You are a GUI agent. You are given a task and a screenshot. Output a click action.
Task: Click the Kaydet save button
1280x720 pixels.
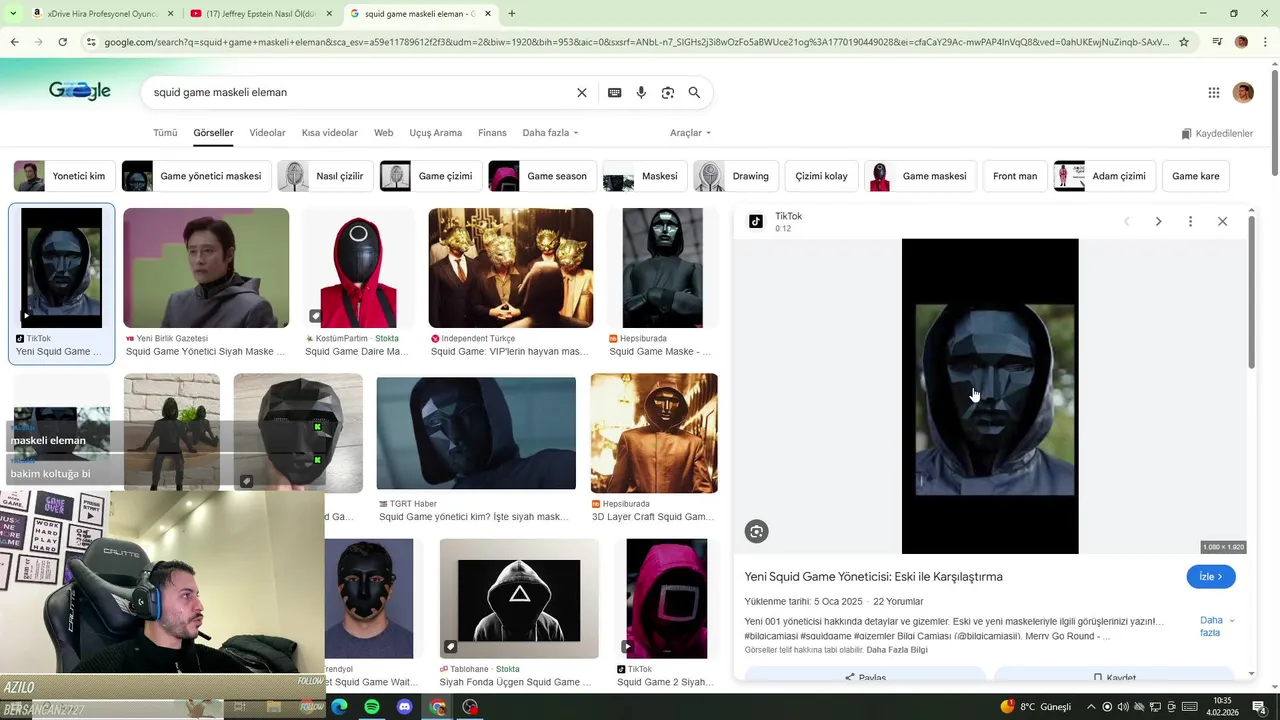click(1114, 677)
